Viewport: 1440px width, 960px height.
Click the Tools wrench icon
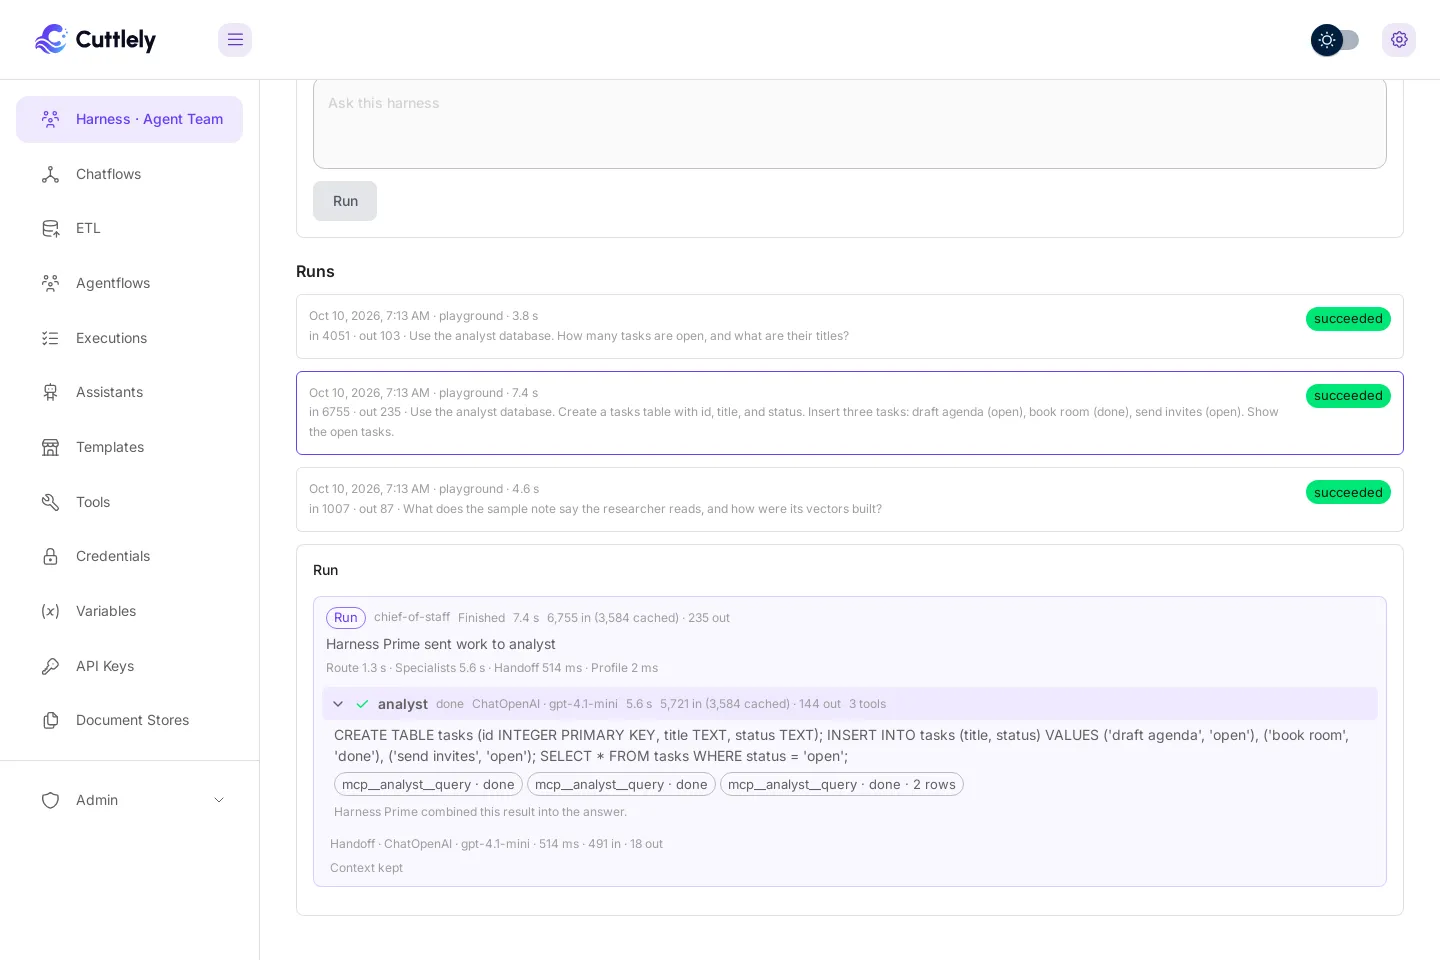coord(50,502)
